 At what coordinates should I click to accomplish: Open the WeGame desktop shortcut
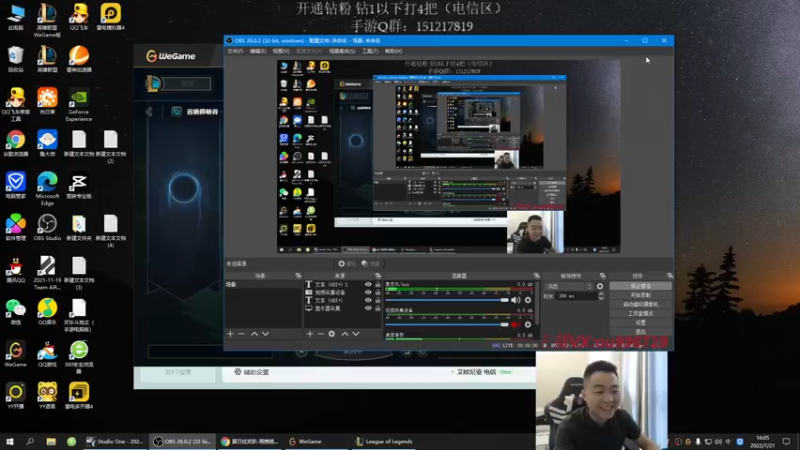tap(16, 354)
